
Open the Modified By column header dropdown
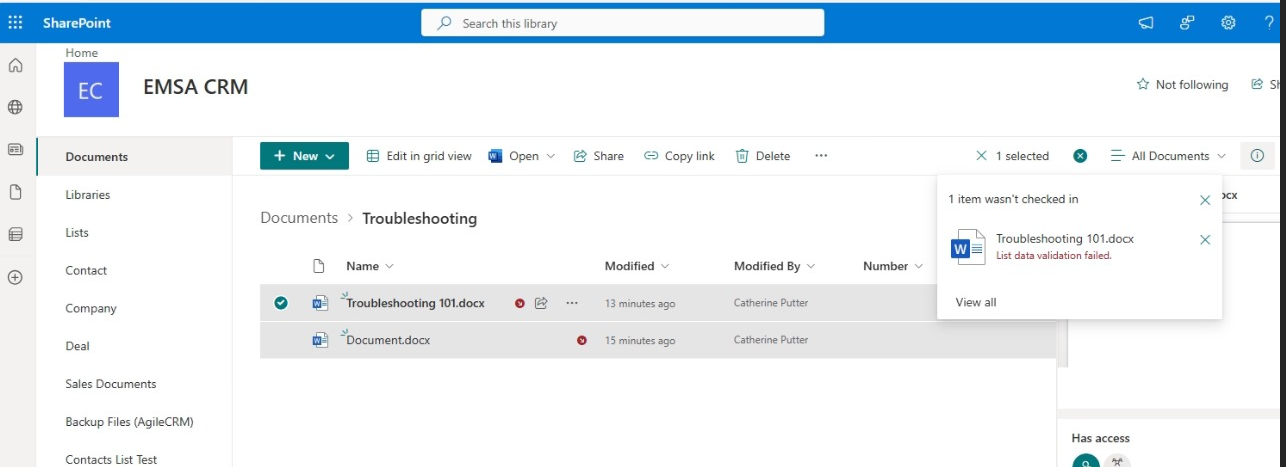click(775, 266)
